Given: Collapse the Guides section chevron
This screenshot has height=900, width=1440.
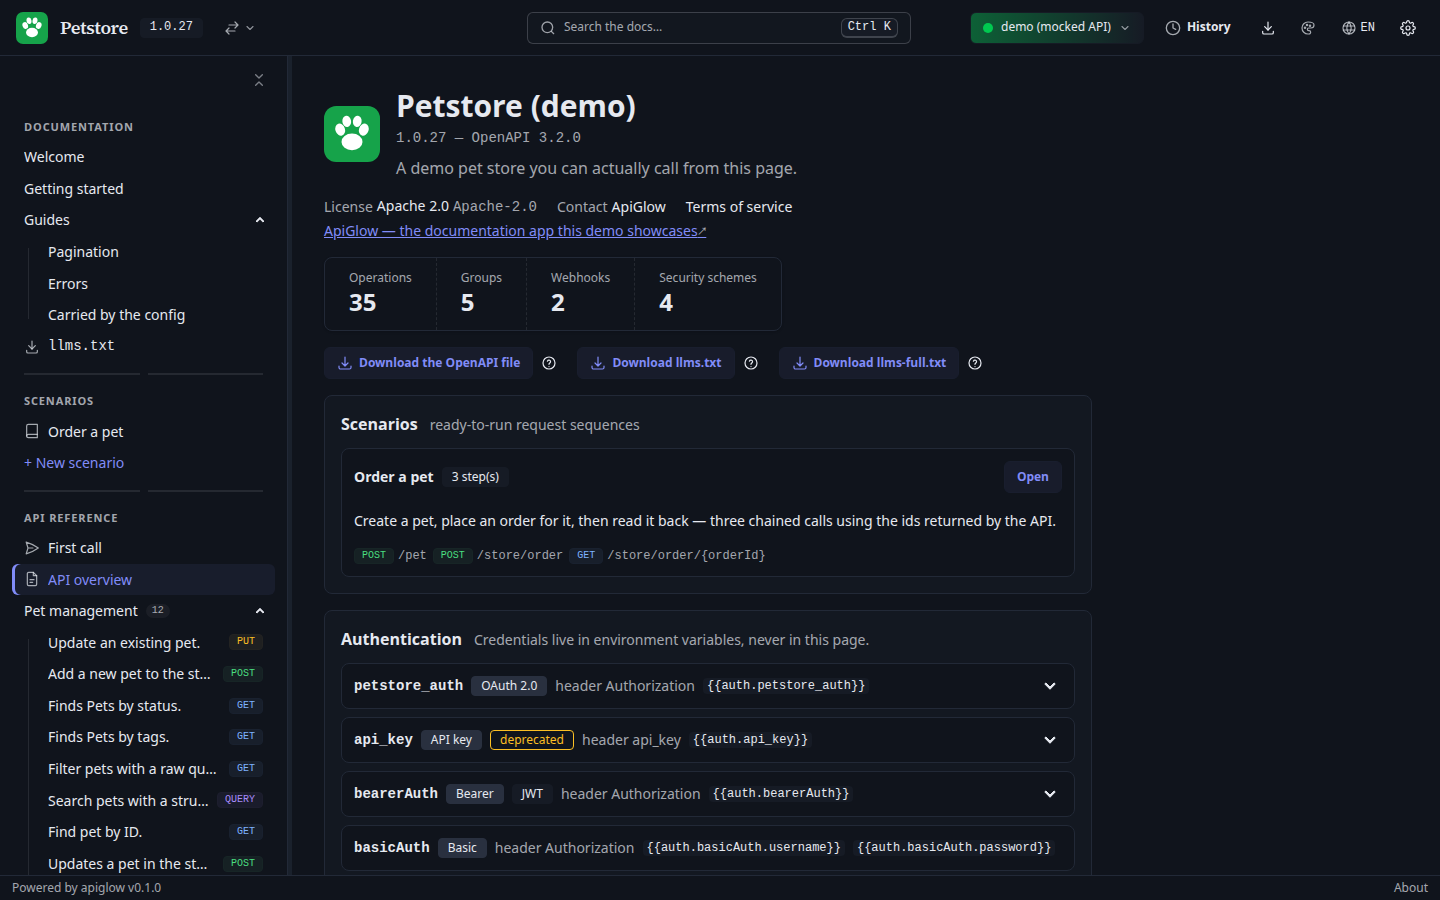Looking at the screenshot, I should click(x=260, y=220).
